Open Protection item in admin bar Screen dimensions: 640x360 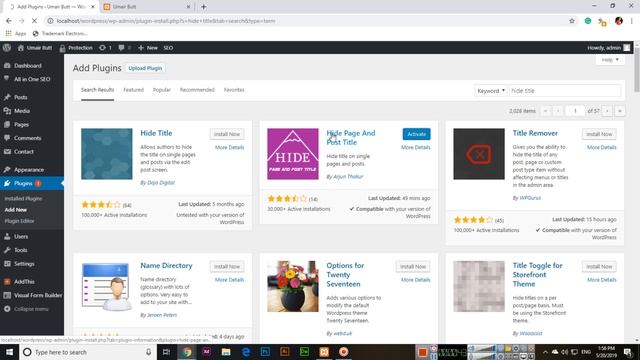coord(76,48)
